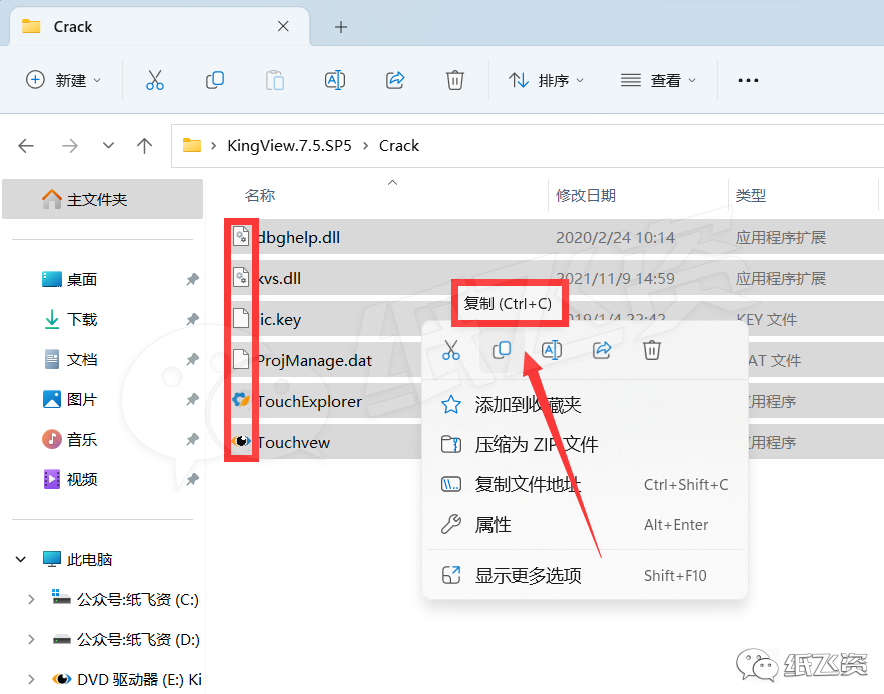Viewport: 884px width, 694px height.
Task: Click the Cut icon in the context menu
Action: [451, 350]
